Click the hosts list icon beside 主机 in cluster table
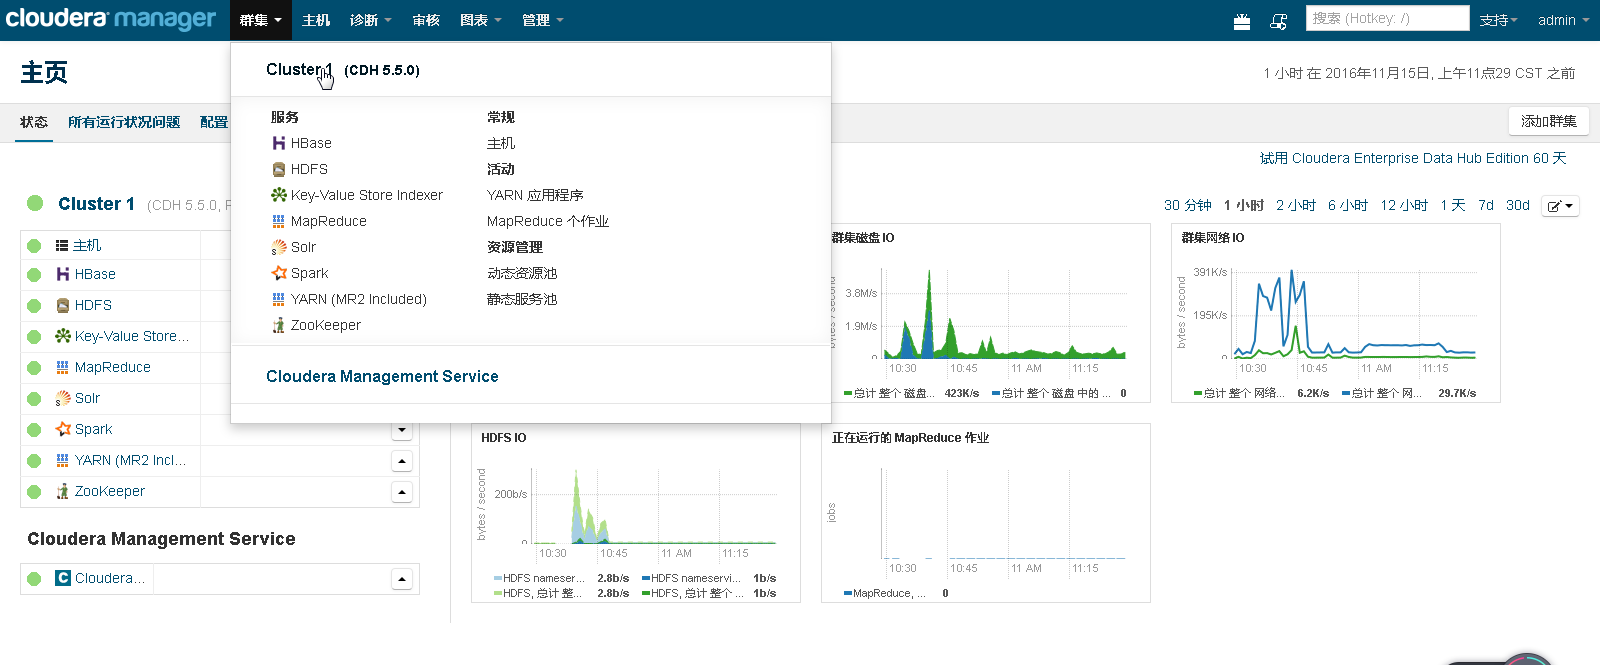1600x665 pixels. [x=62, y=245]
